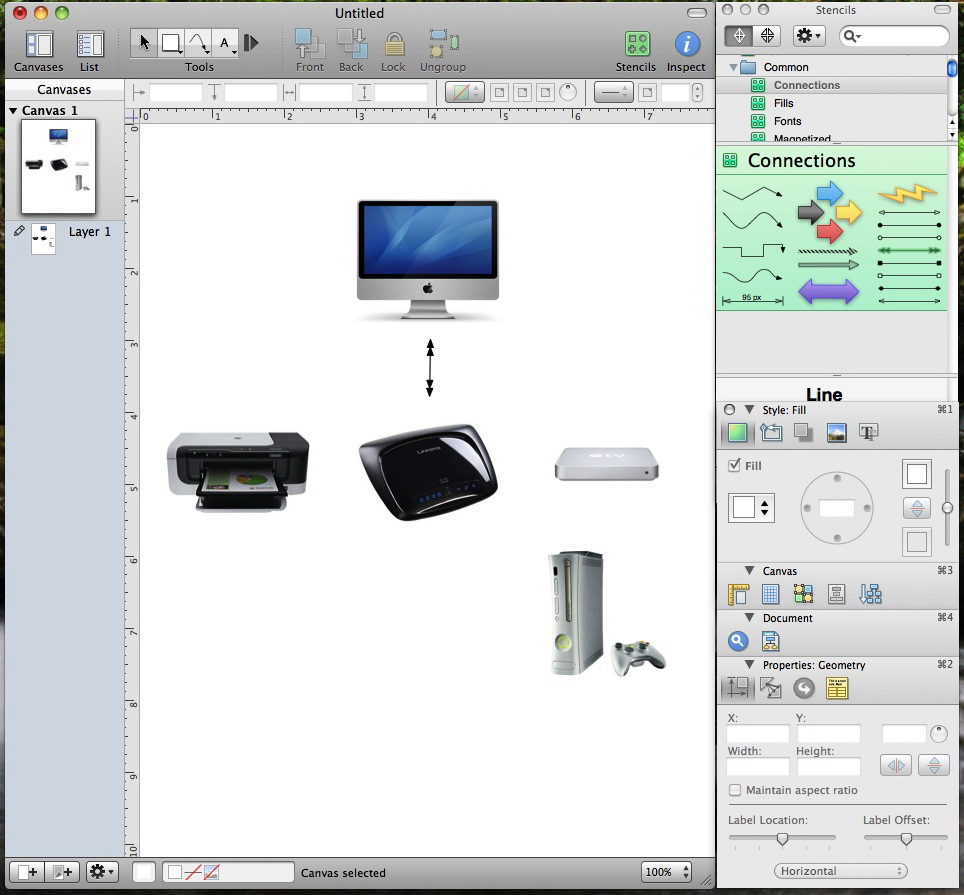
Task: Open the Horizontal label orientation dropdown
Action: [841, 871]
